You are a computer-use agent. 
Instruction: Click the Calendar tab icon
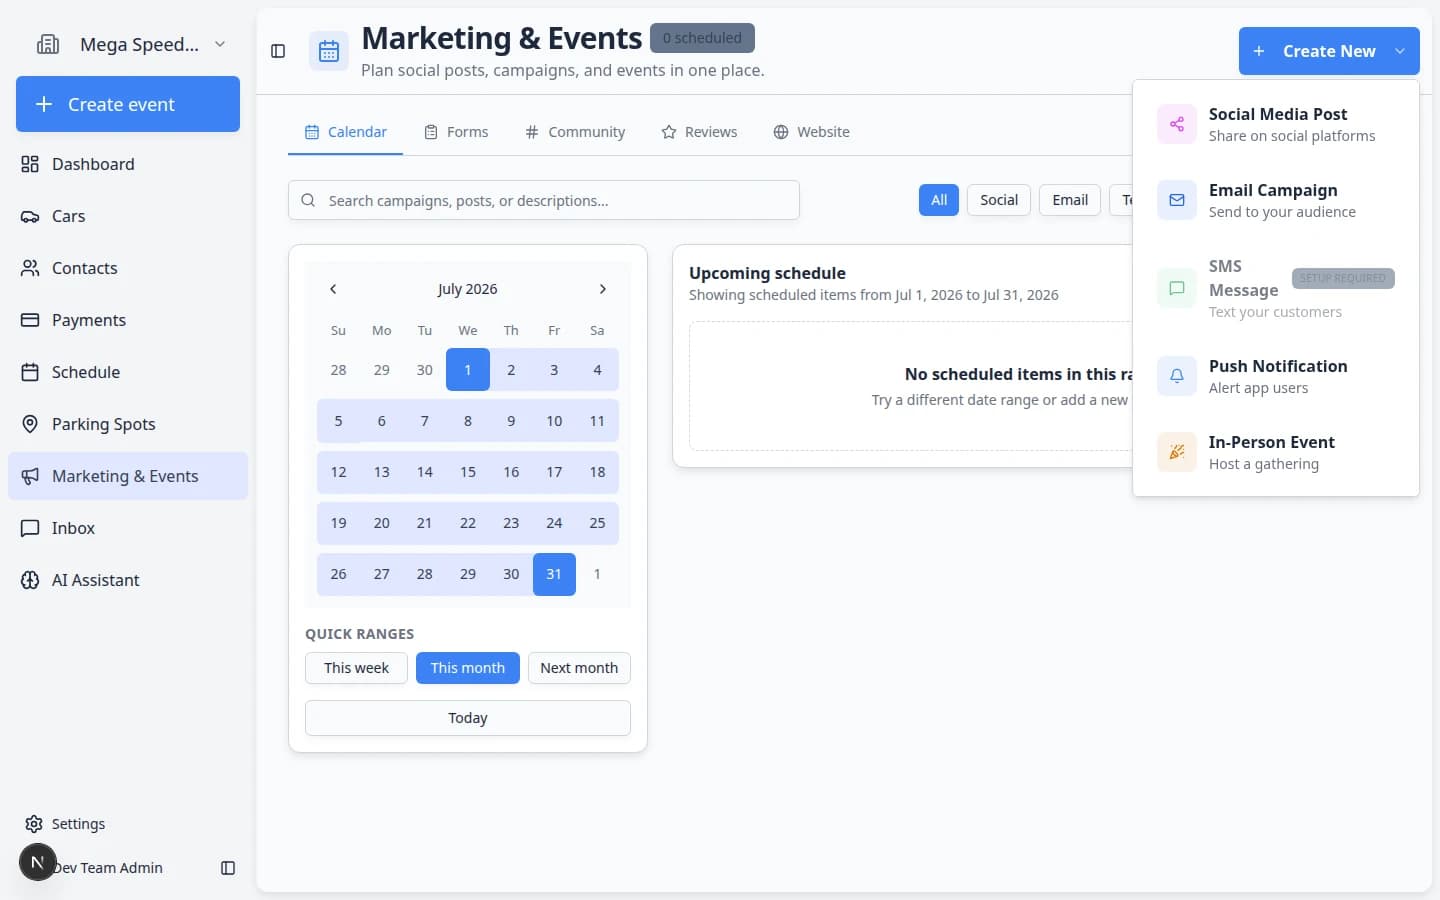312,132
